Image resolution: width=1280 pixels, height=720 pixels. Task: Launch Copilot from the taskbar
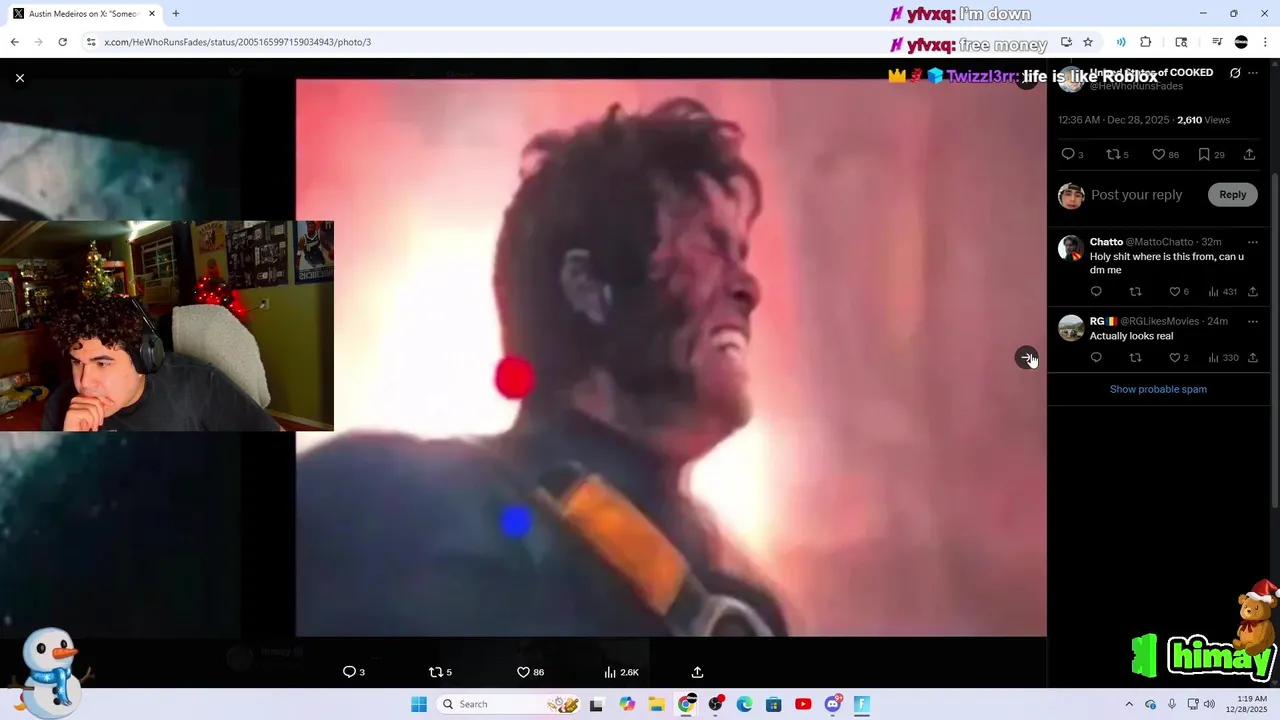(627, 704)
